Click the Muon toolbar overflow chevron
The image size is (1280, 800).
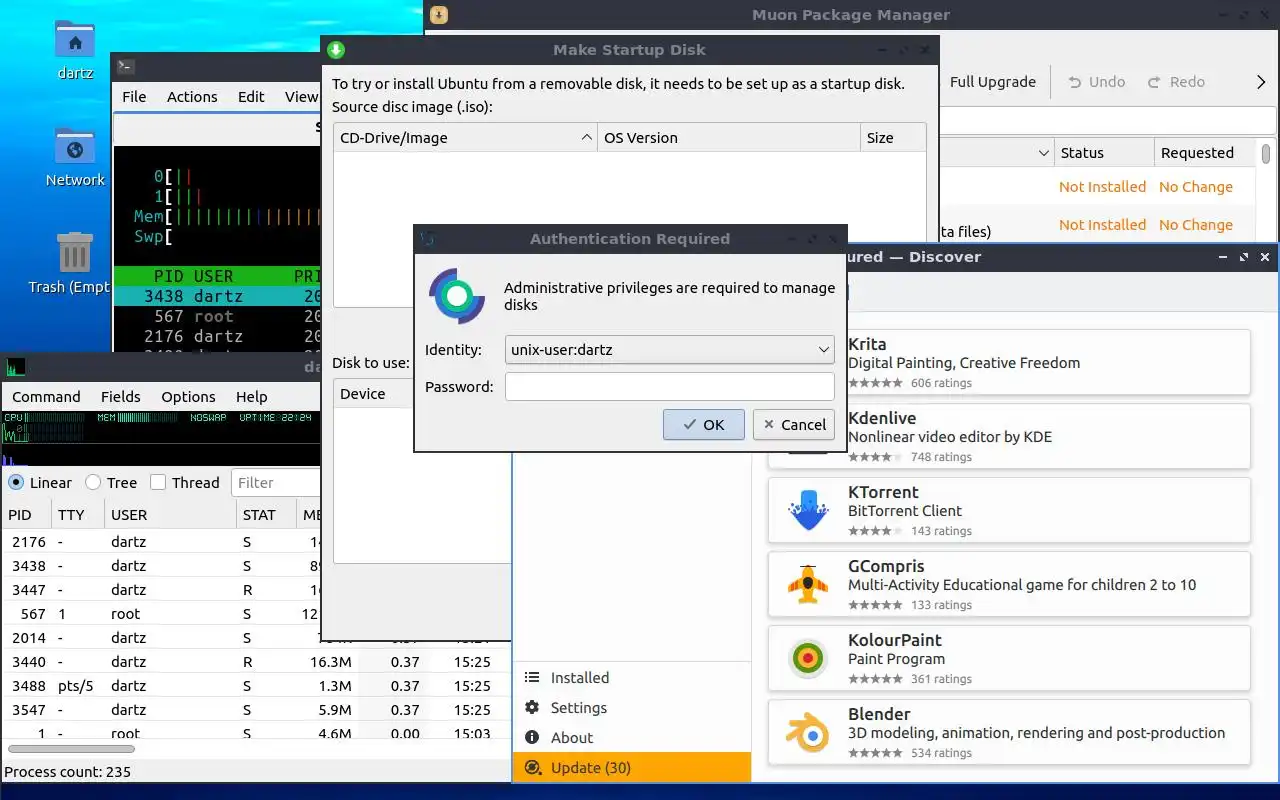pos(1261,82)
